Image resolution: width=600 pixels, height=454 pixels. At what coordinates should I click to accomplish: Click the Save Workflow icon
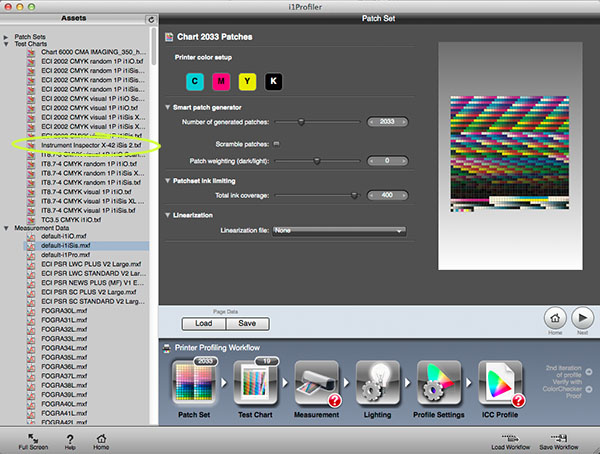[559, 442]
